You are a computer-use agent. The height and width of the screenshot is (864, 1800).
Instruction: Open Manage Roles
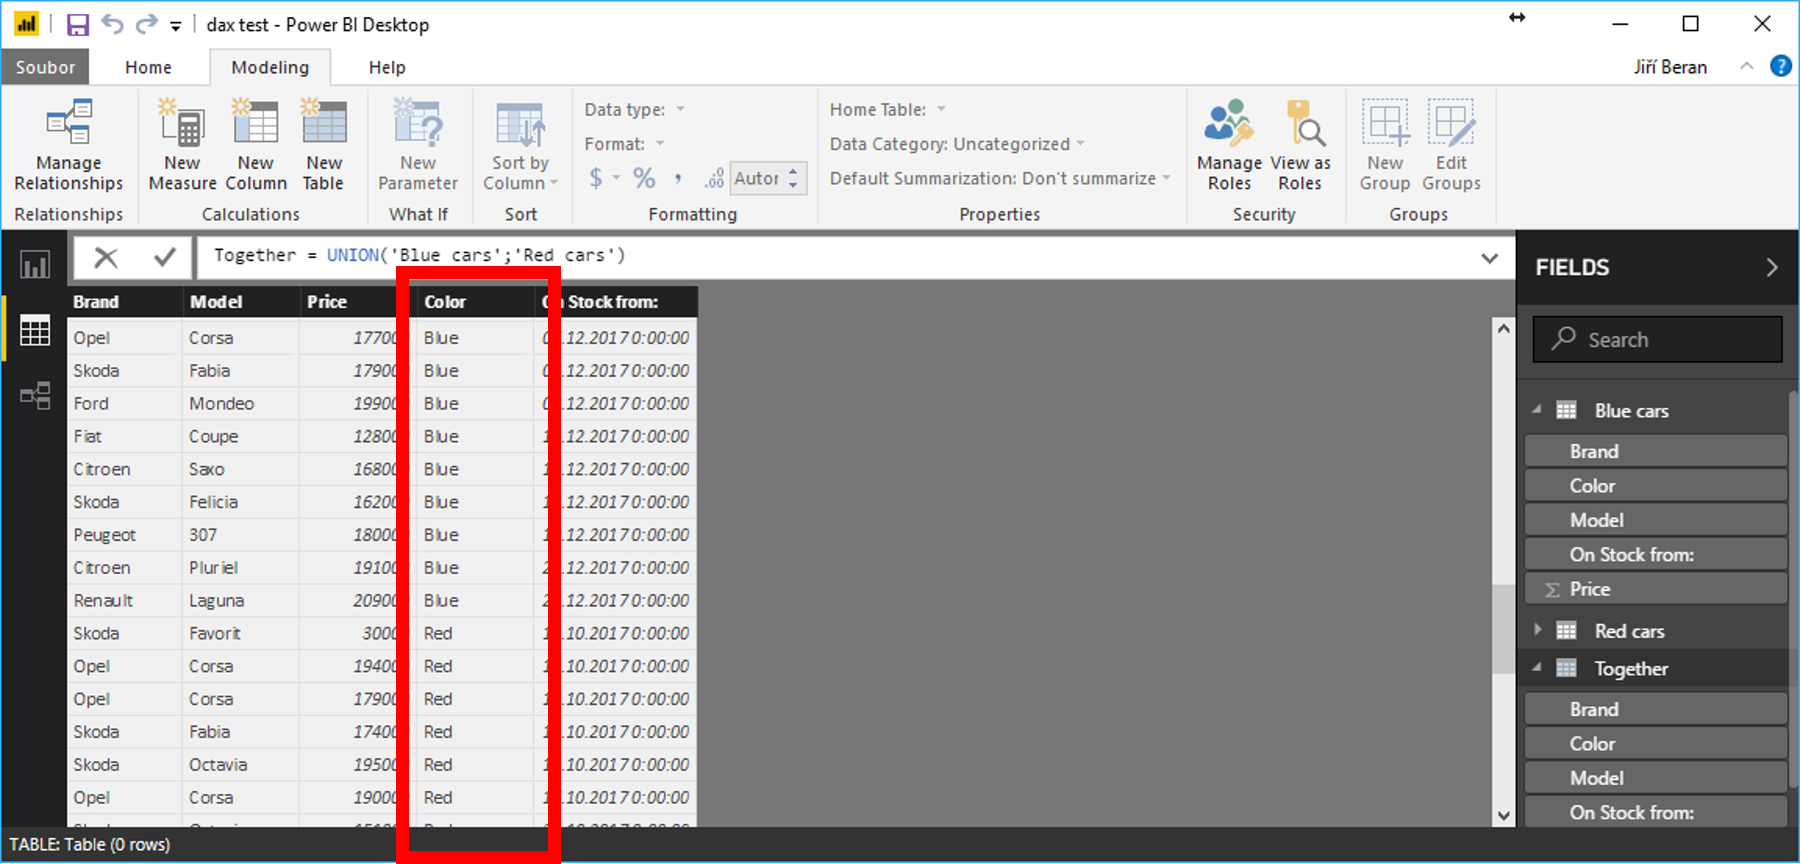point(1229,145)
